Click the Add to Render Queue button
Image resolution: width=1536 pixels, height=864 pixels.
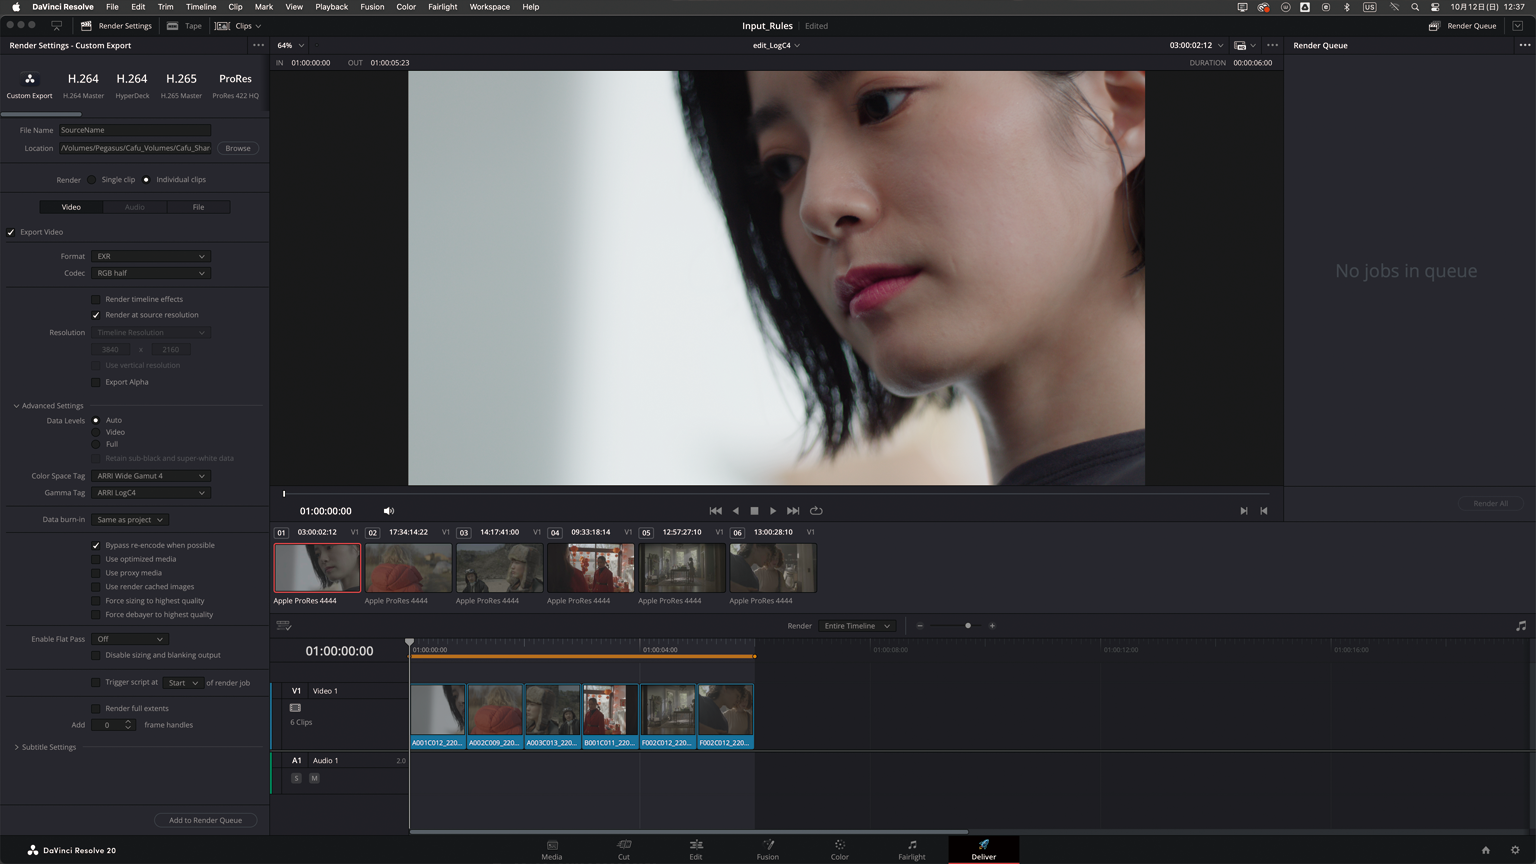coord(205,820)
